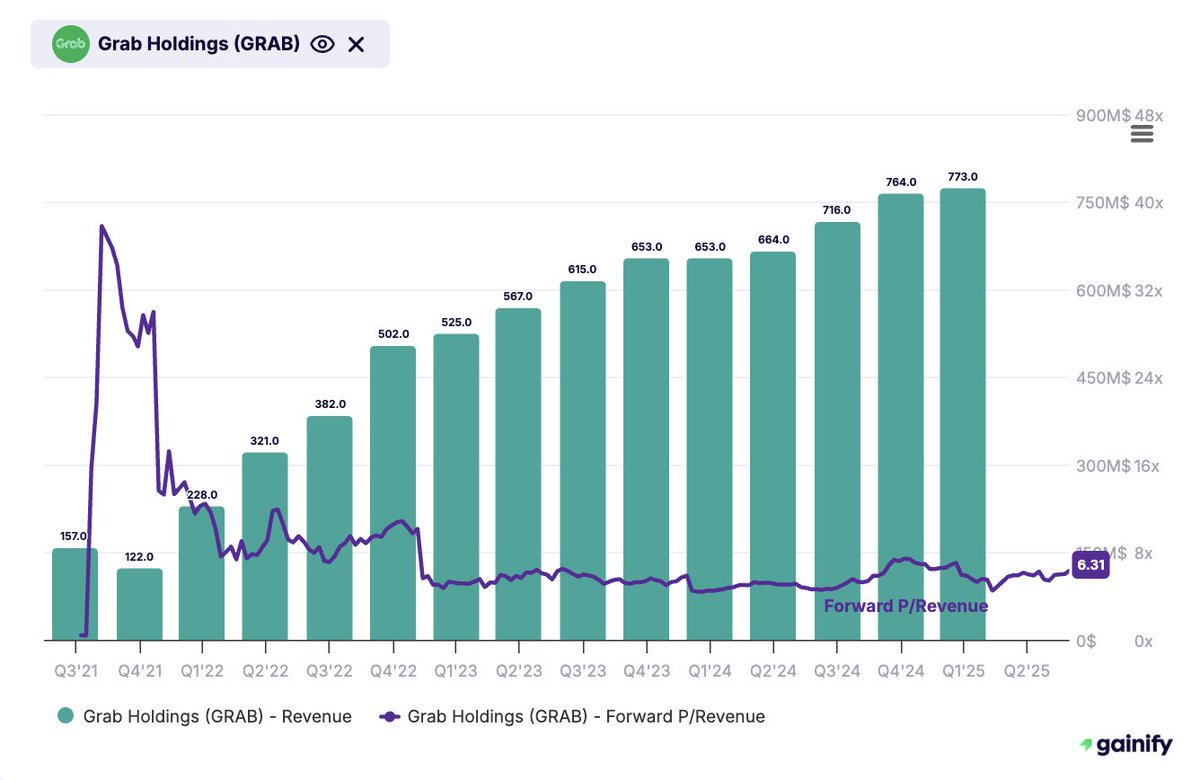Image resolution: width=1200 pixels, height=780 pixels.
Task: Click the teal Revenue legend dot
Action: coord(66,716)
